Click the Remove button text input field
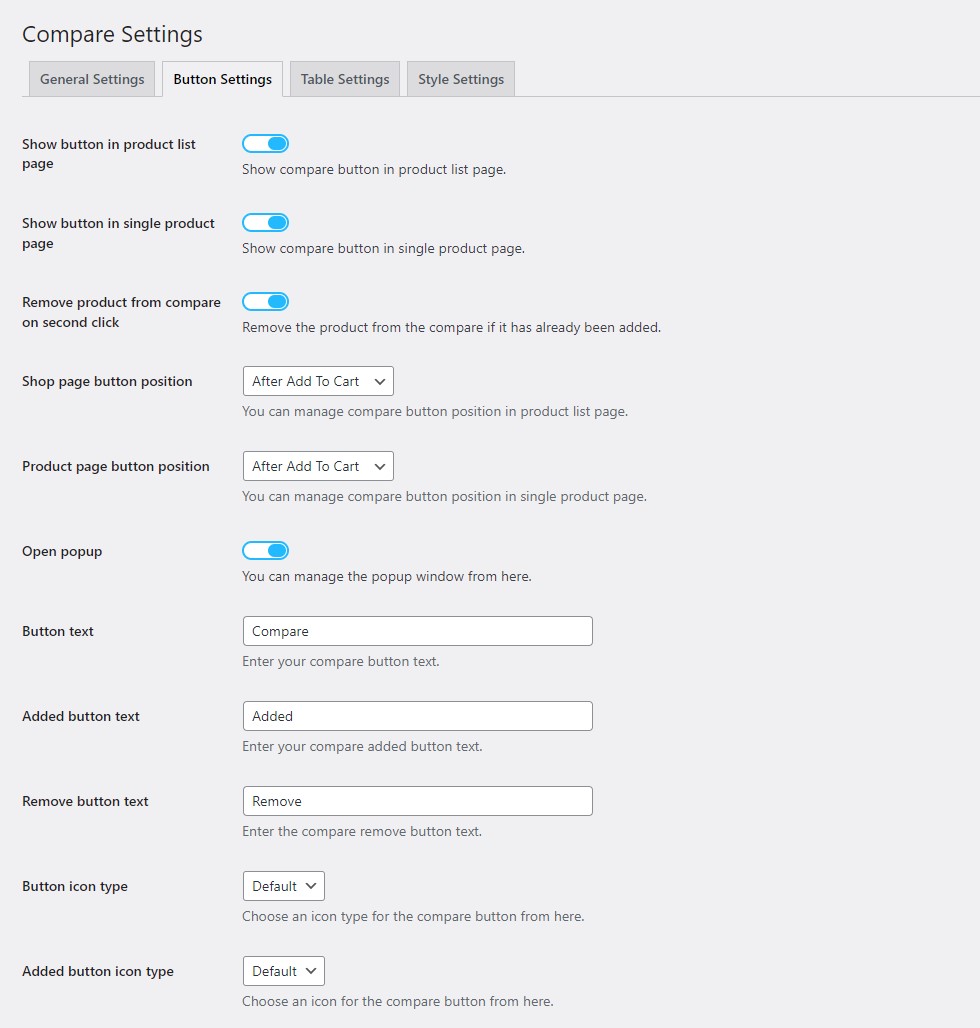The height and width of the screenshot is (1028, 980). [x=418, y=801]
